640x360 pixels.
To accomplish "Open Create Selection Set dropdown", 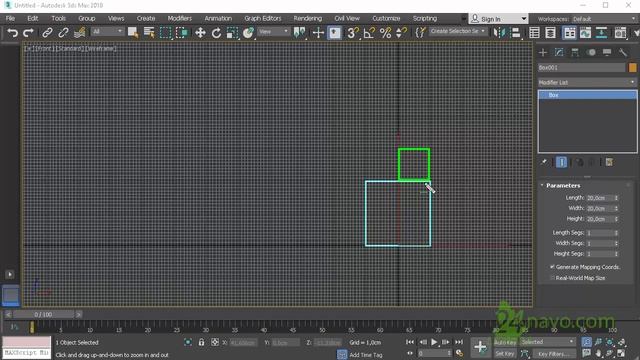I will pos(458,31).
